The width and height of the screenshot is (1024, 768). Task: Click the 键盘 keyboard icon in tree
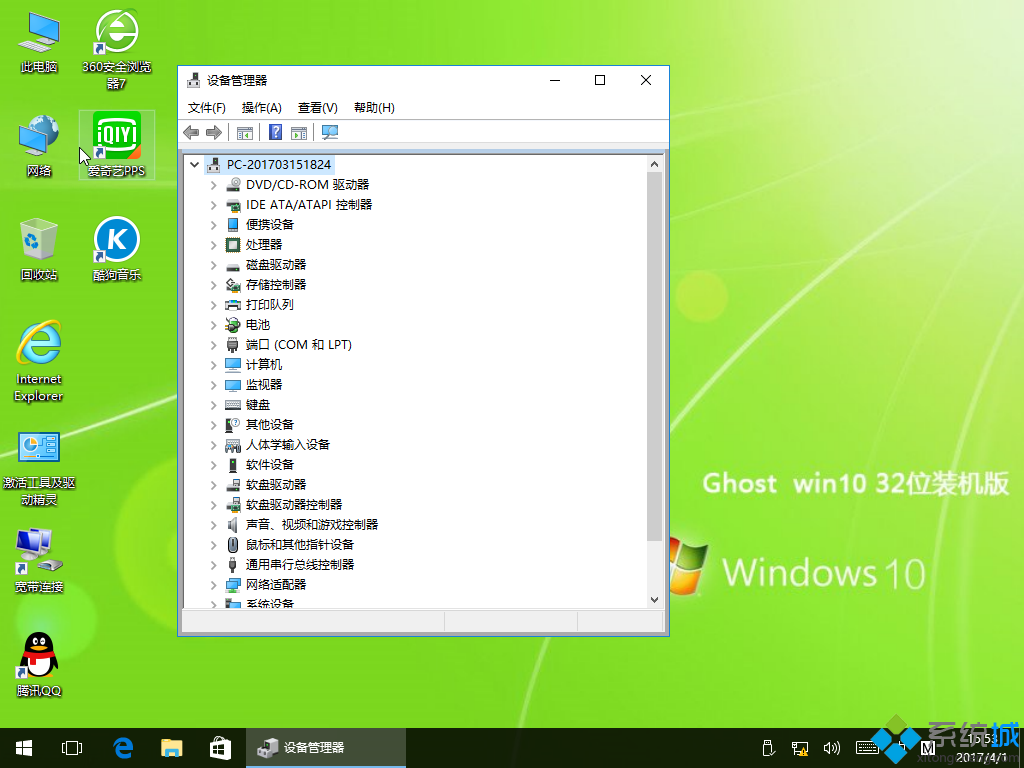(233, 405)
